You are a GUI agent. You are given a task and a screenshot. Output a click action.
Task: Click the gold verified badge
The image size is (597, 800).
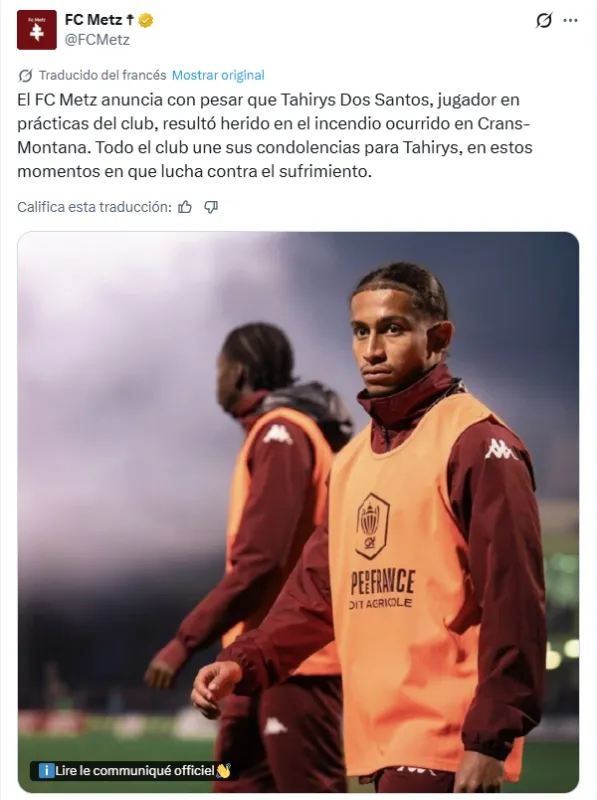pyautogui.click(x=146, y=20)
